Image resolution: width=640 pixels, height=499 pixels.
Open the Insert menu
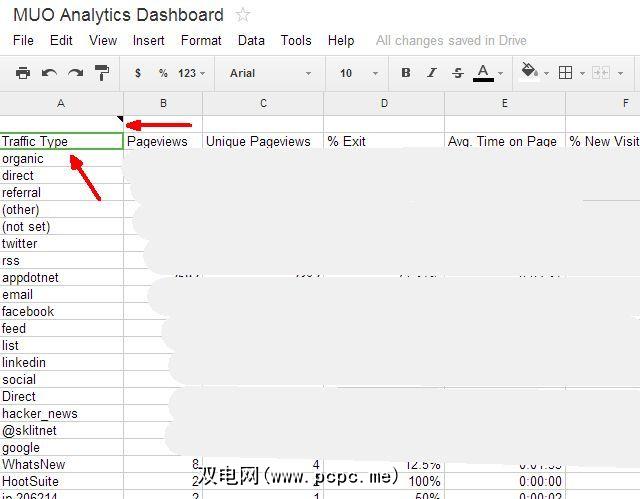pos(149,40)
